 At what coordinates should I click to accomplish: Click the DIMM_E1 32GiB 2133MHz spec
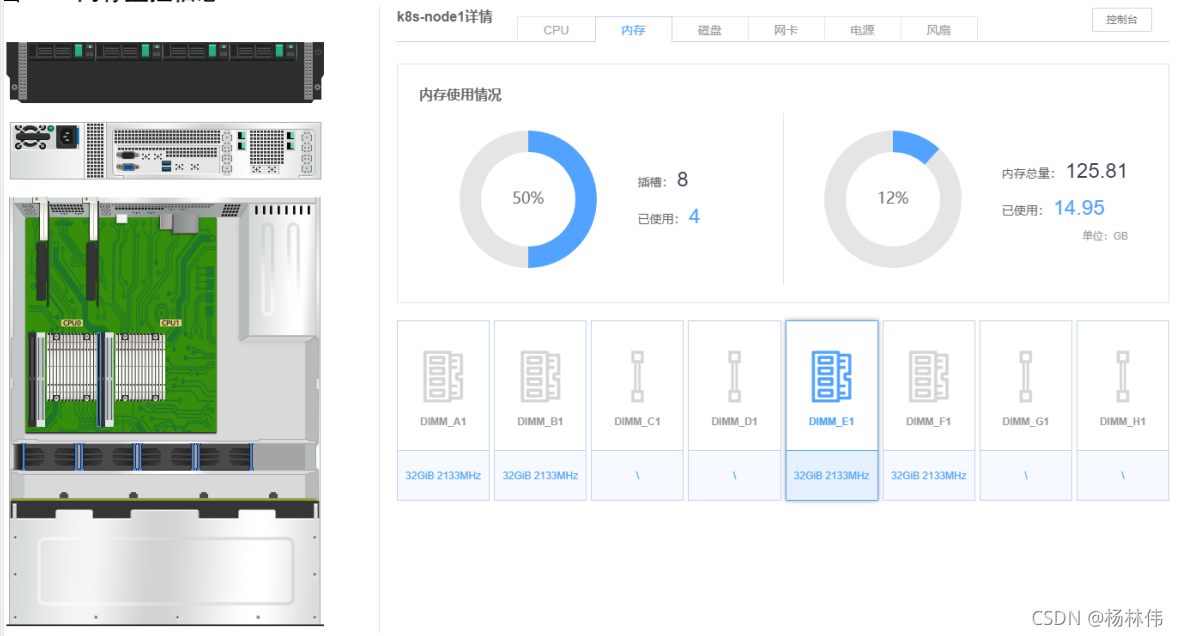click(831, 475)
